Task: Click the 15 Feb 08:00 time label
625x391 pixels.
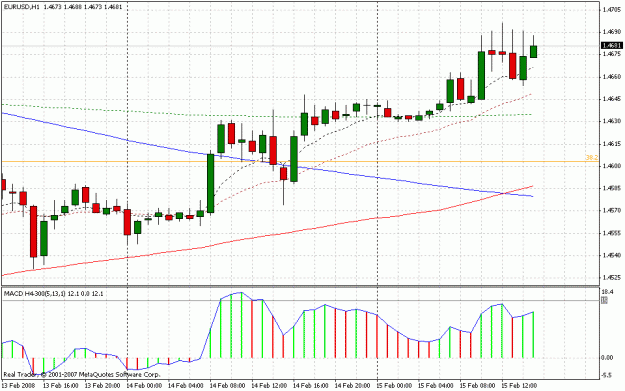Action: pyautogui.click(x=478, y=386)
